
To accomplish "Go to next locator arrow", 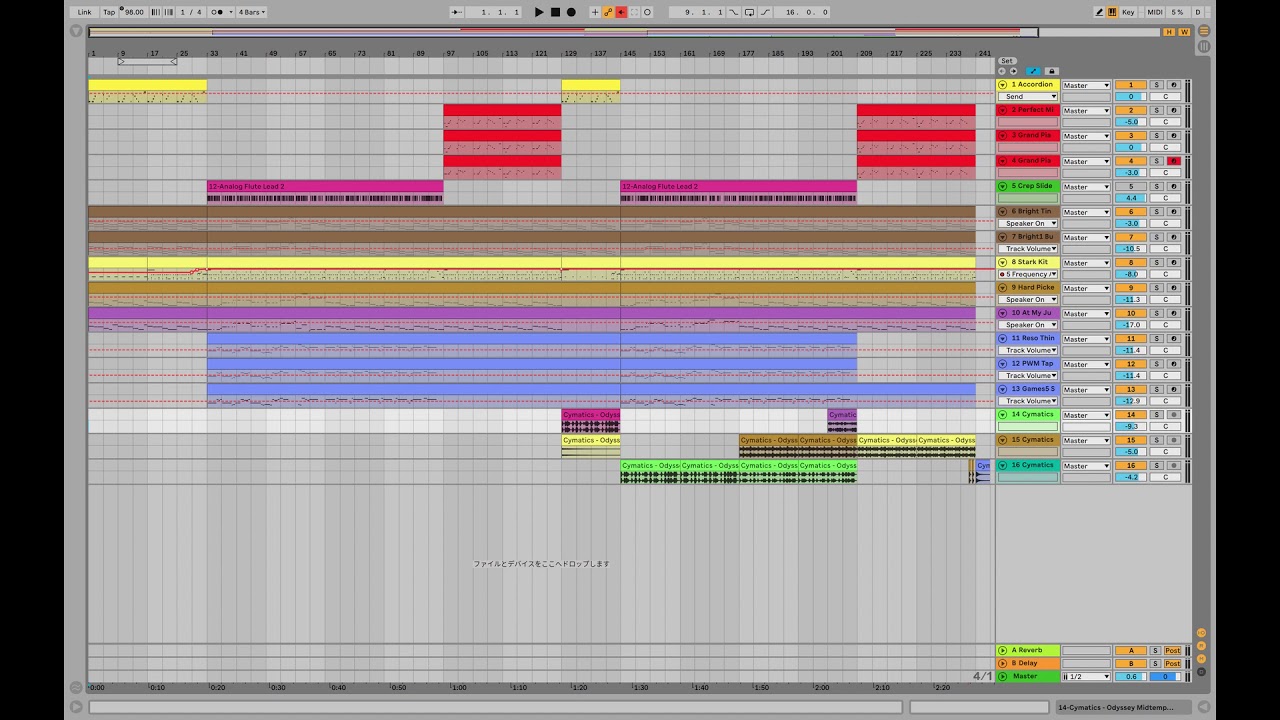I will 1013,71.
